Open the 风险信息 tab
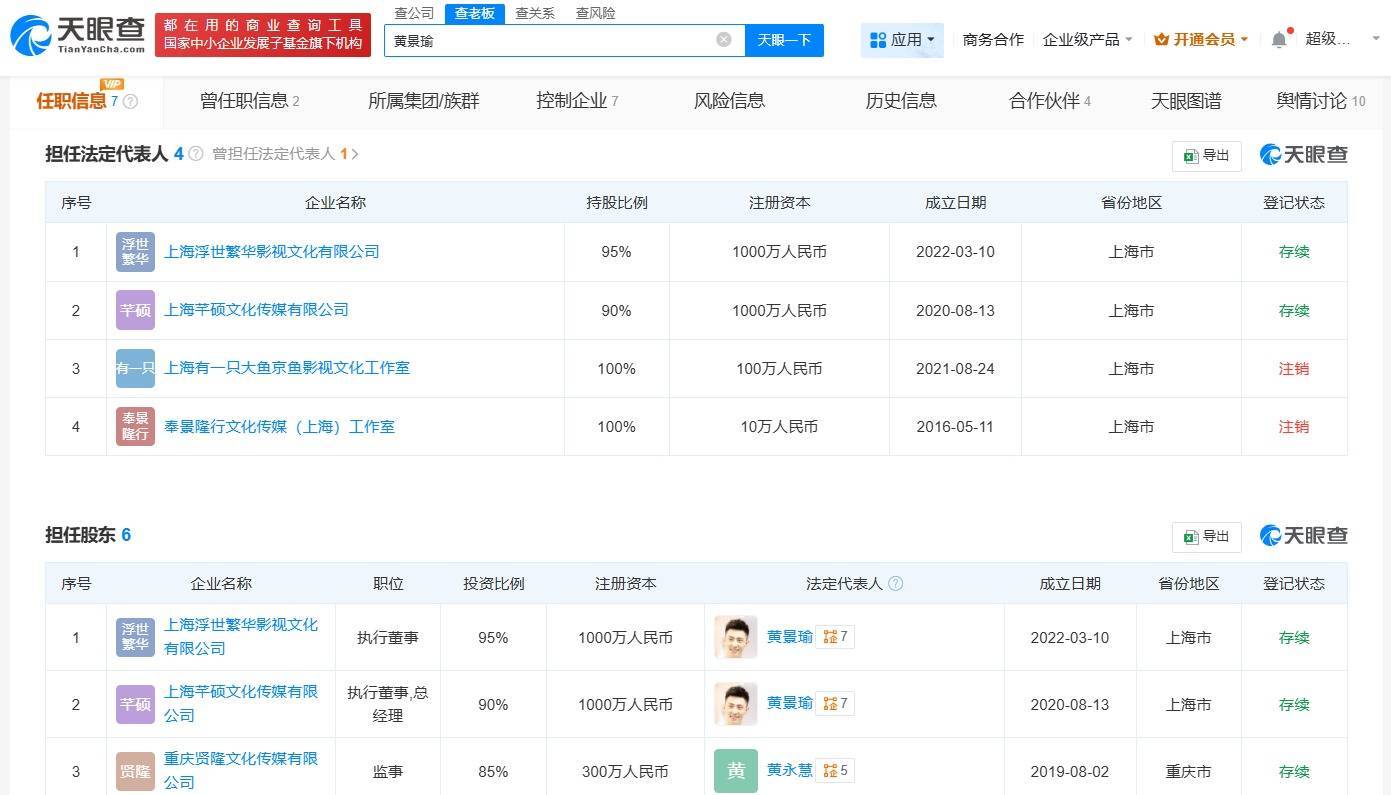This screenshot has height=795, width=1391. tap(729, 101)
